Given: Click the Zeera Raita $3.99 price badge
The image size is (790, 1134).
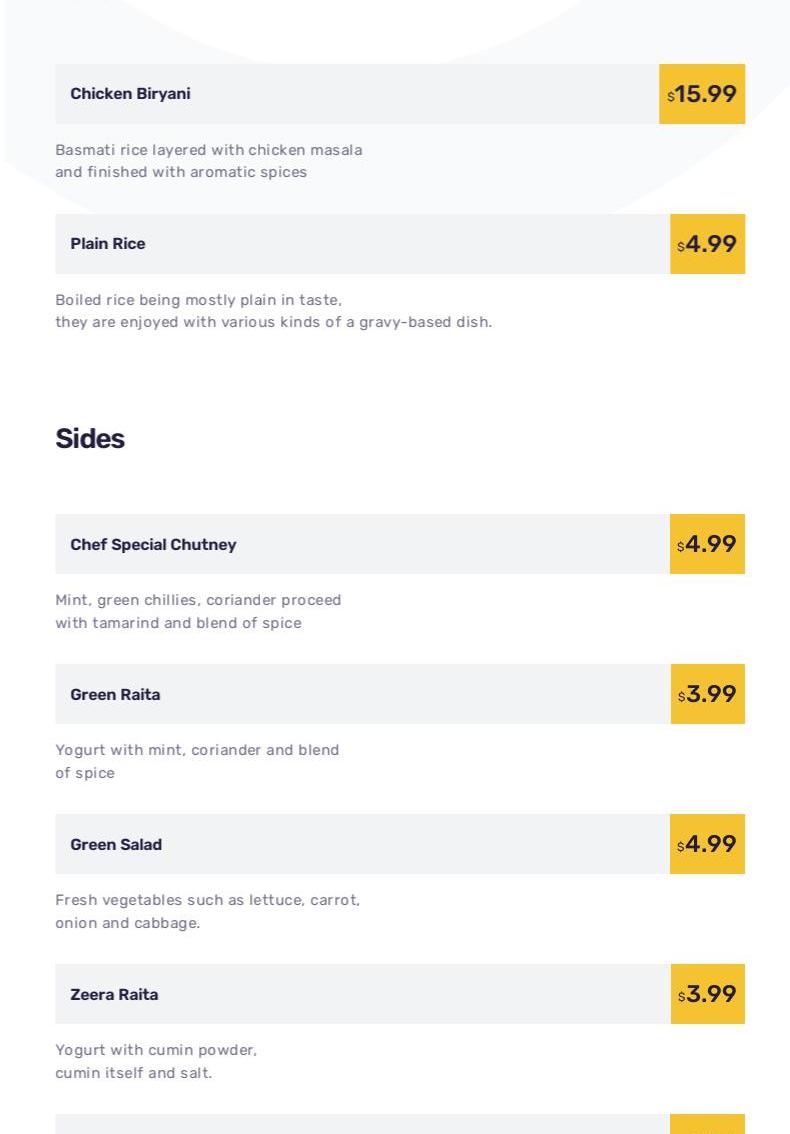Looking at the screenshot, I should pyautogui.click(x=707, y=994).
